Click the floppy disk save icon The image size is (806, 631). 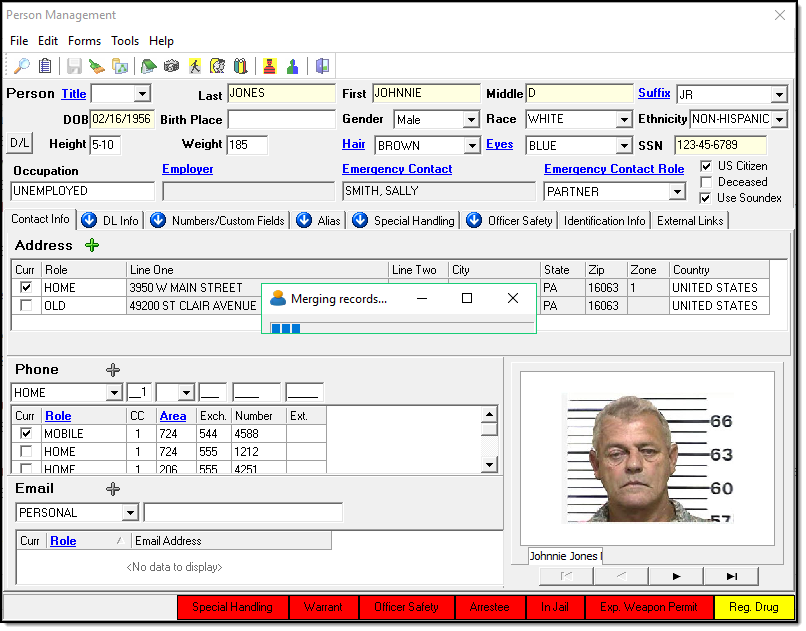pyautogui.click(x=74, y=66)
